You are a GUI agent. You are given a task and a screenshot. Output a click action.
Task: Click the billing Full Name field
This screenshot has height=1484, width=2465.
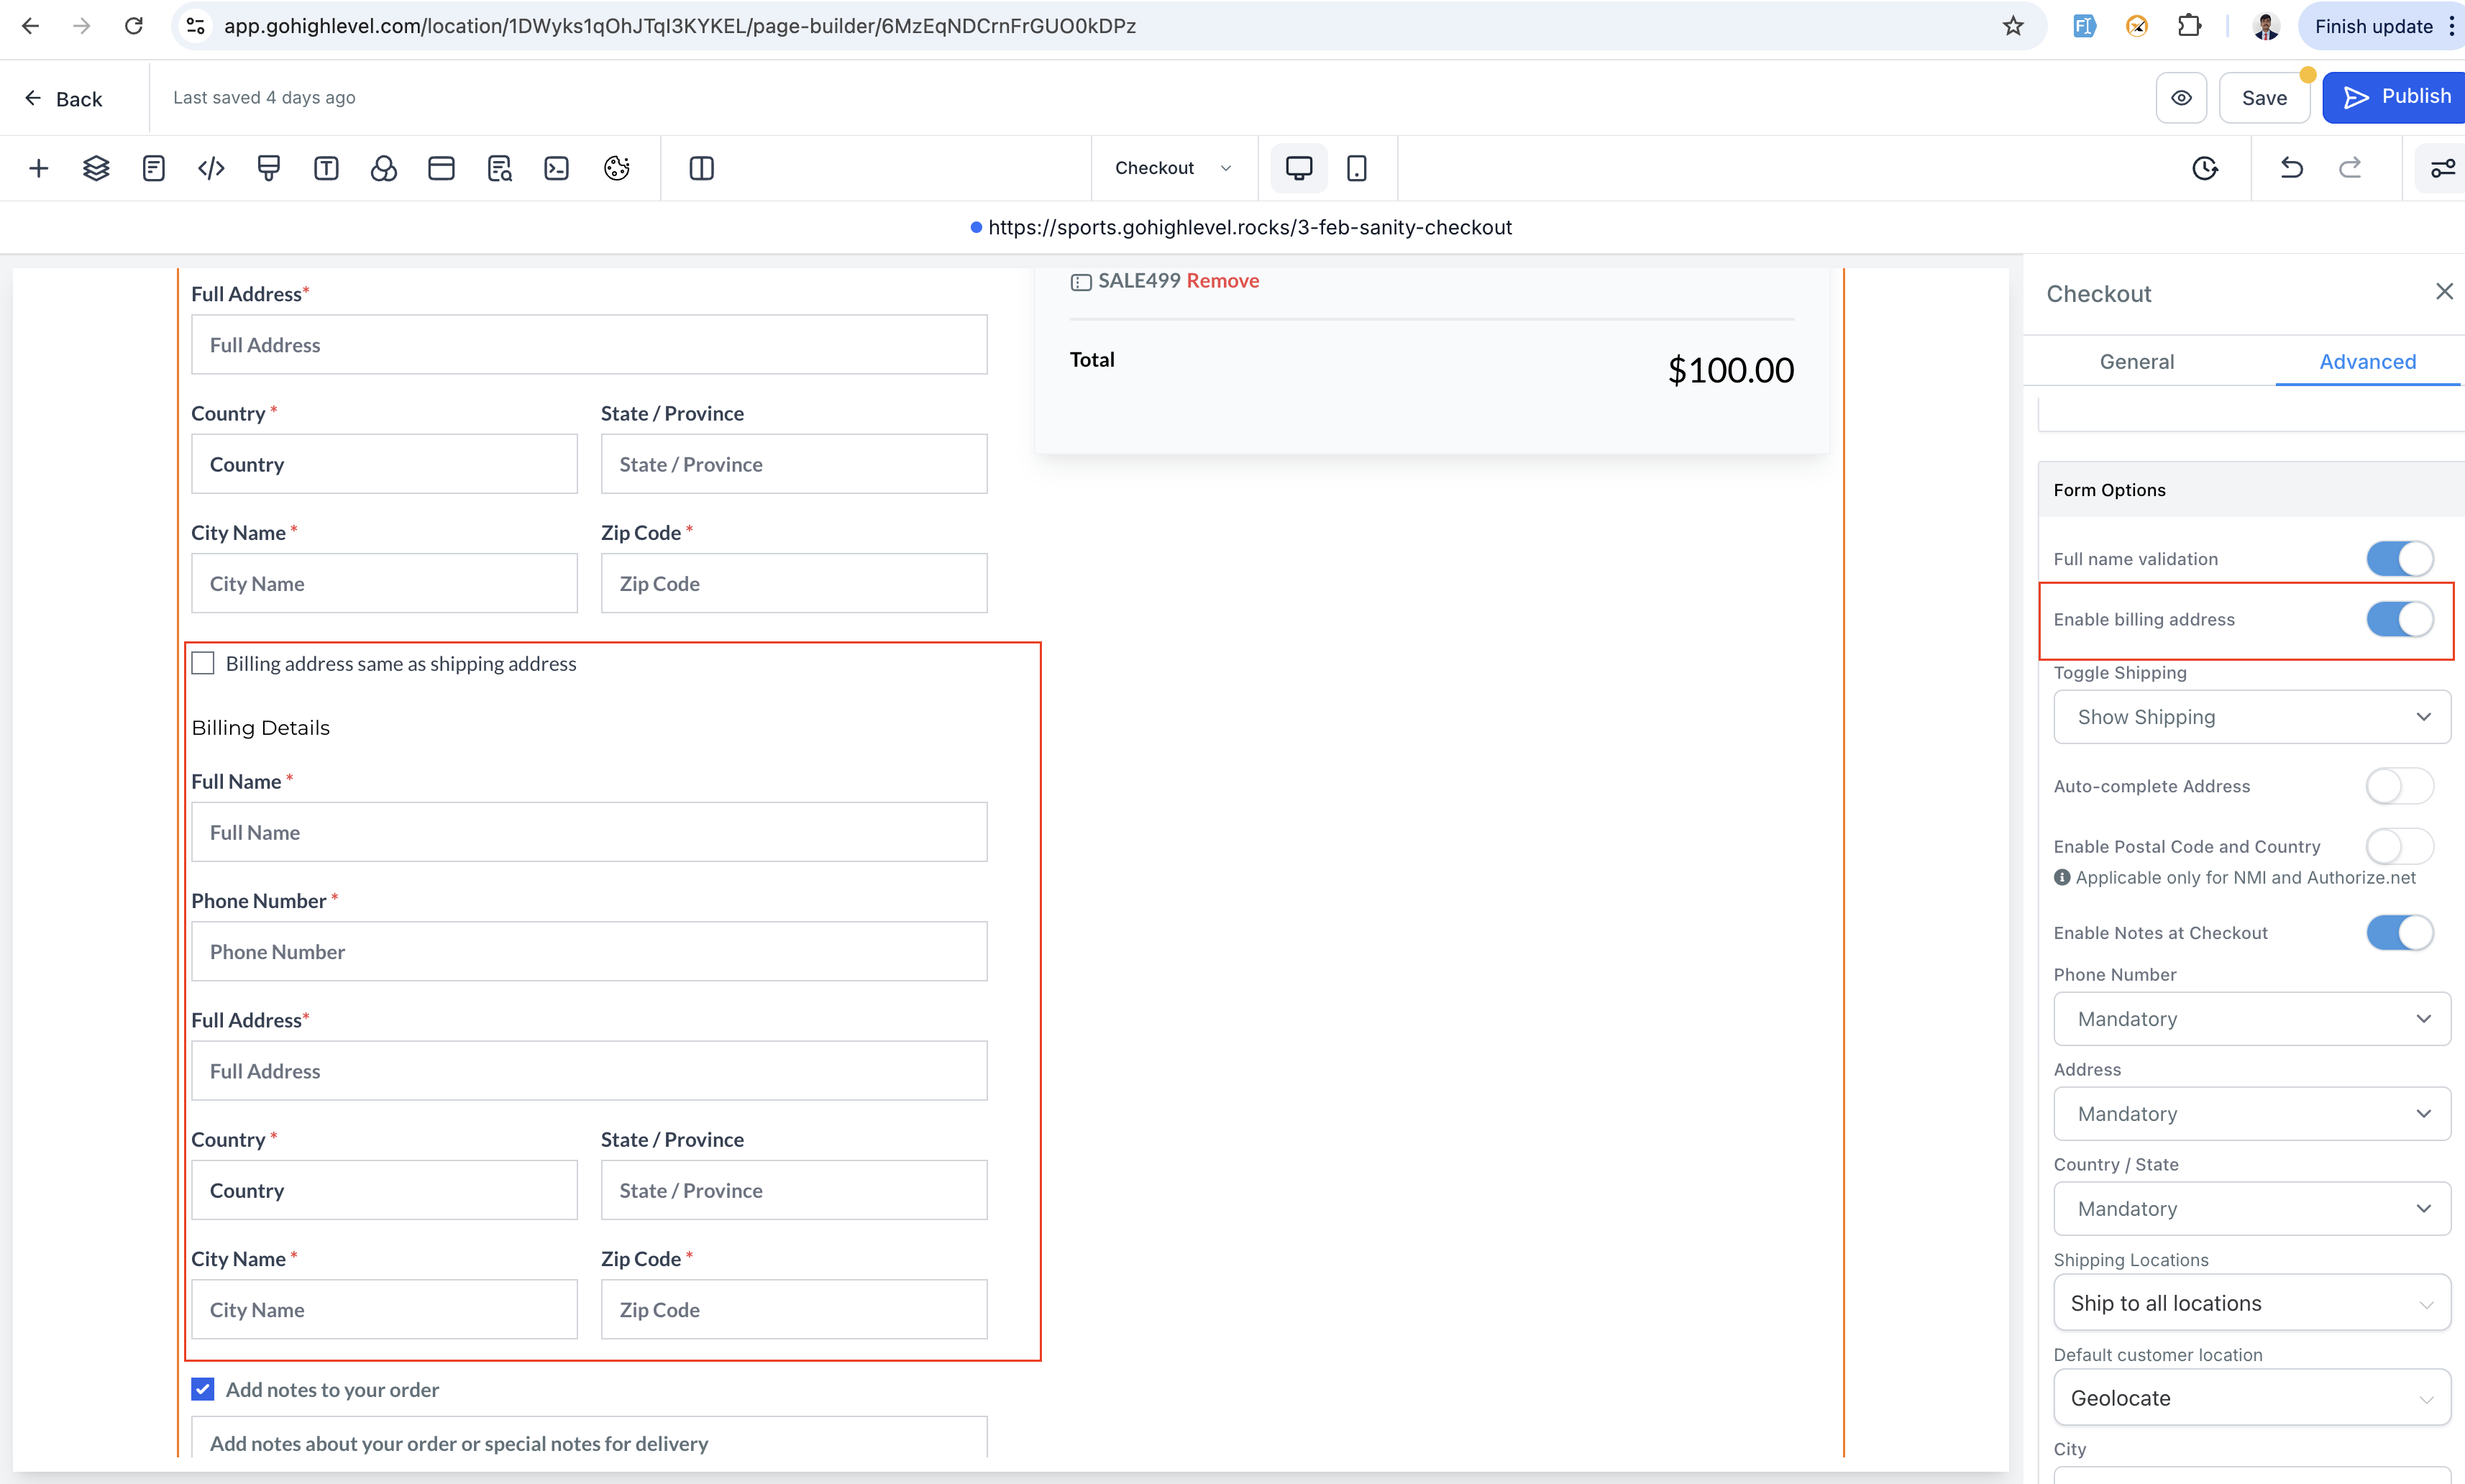[589, 832]
